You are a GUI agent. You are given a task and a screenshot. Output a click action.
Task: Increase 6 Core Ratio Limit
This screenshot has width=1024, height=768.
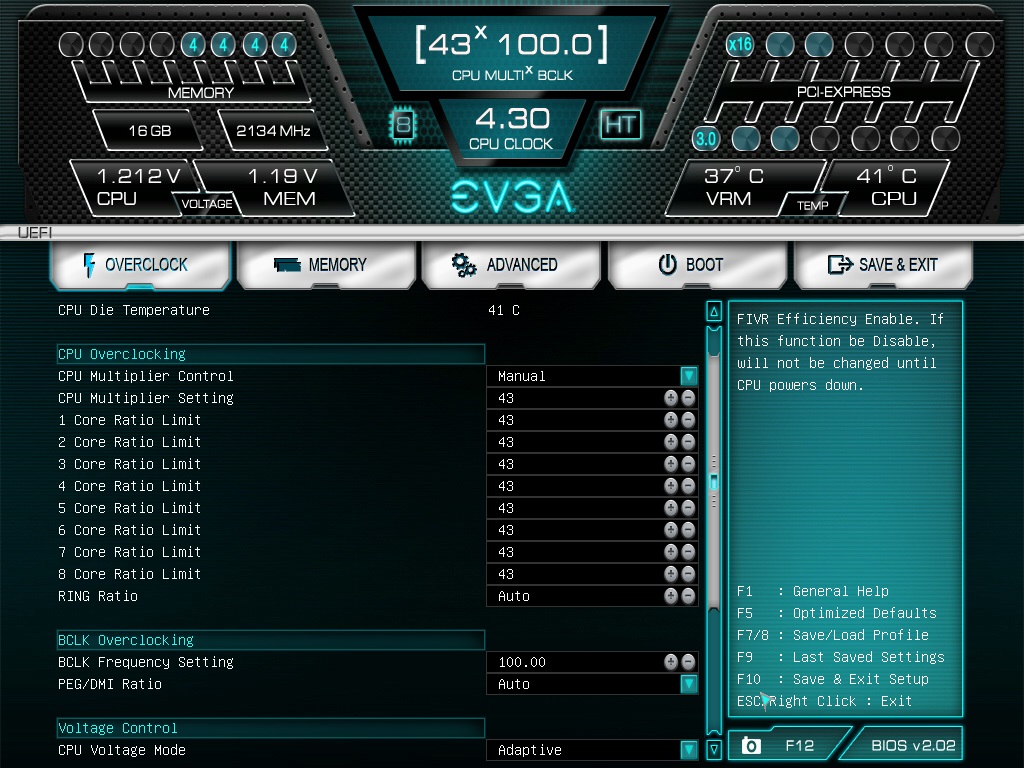pos(671,530)
